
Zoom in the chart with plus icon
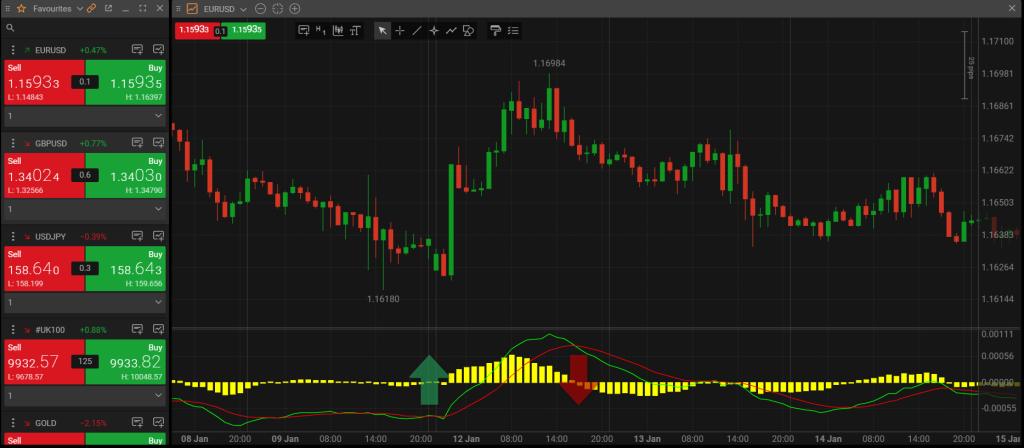(x=294, y=8)
